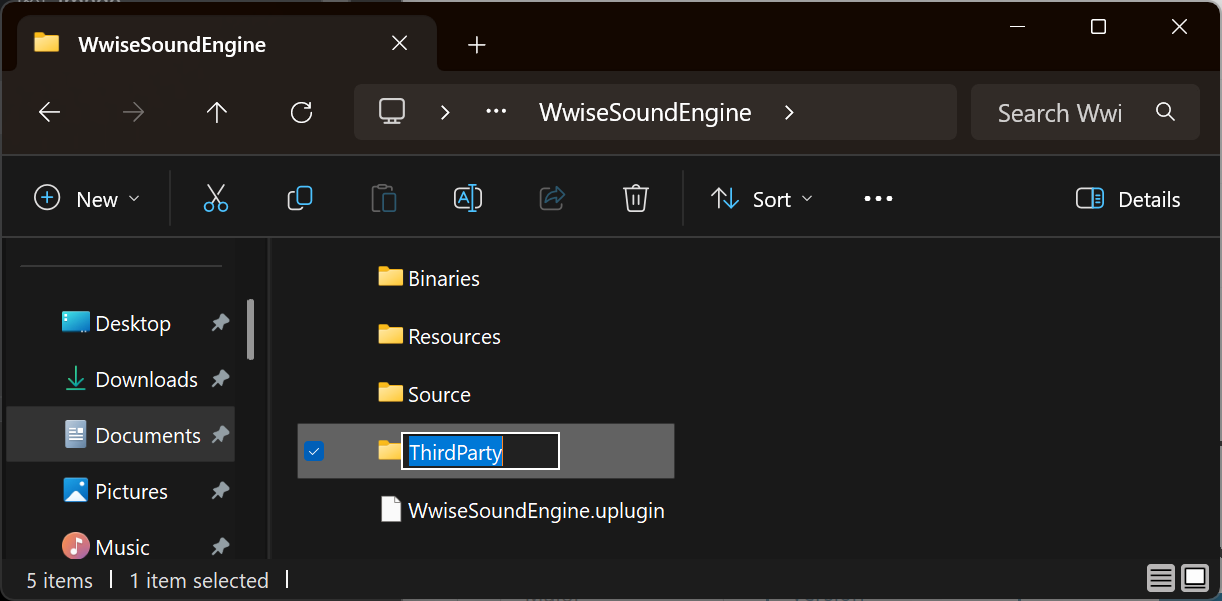The image size is (1222, 601).
Task: Open a new File Explorer tab
Action: (476, 44)
